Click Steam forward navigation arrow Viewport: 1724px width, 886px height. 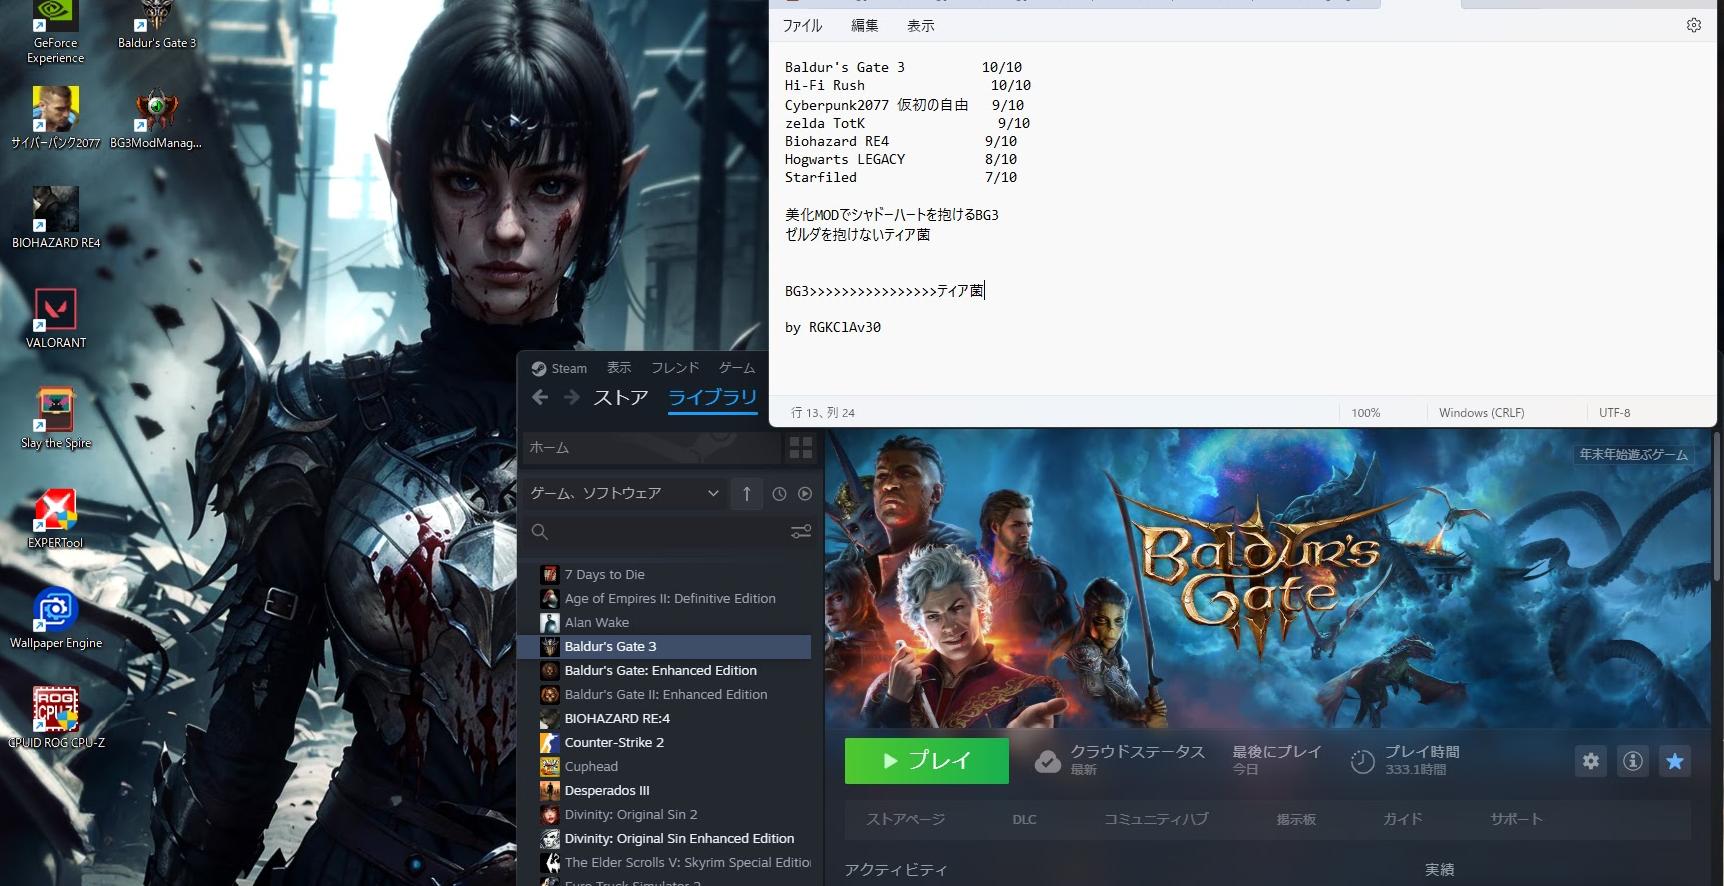click(x=571, y=397)
